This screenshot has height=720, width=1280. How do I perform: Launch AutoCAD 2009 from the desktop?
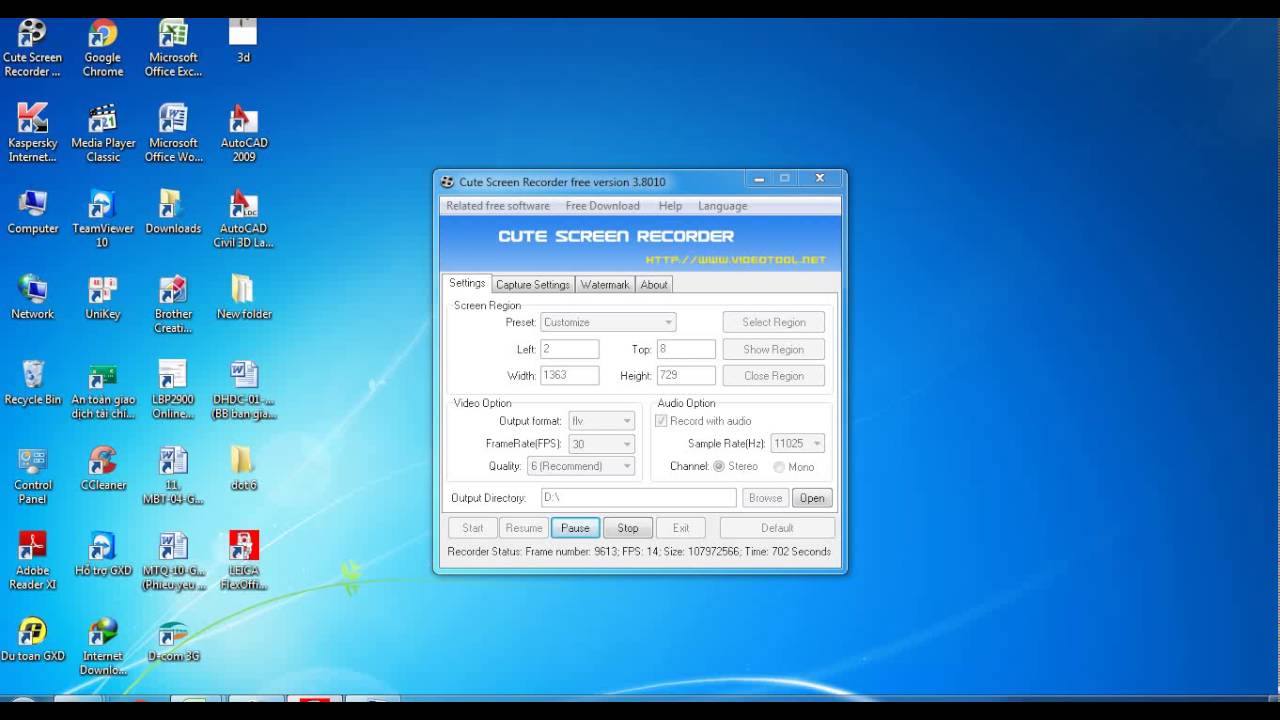click(x=244, y=133)
